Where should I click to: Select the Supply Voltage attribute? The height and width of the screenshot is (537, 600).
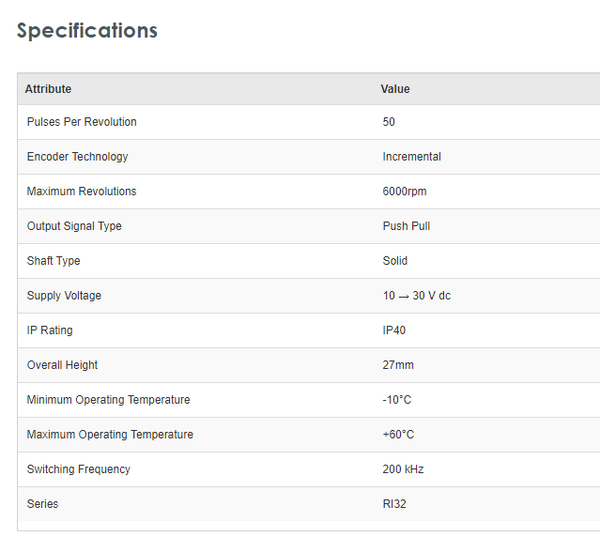point(64,296)
